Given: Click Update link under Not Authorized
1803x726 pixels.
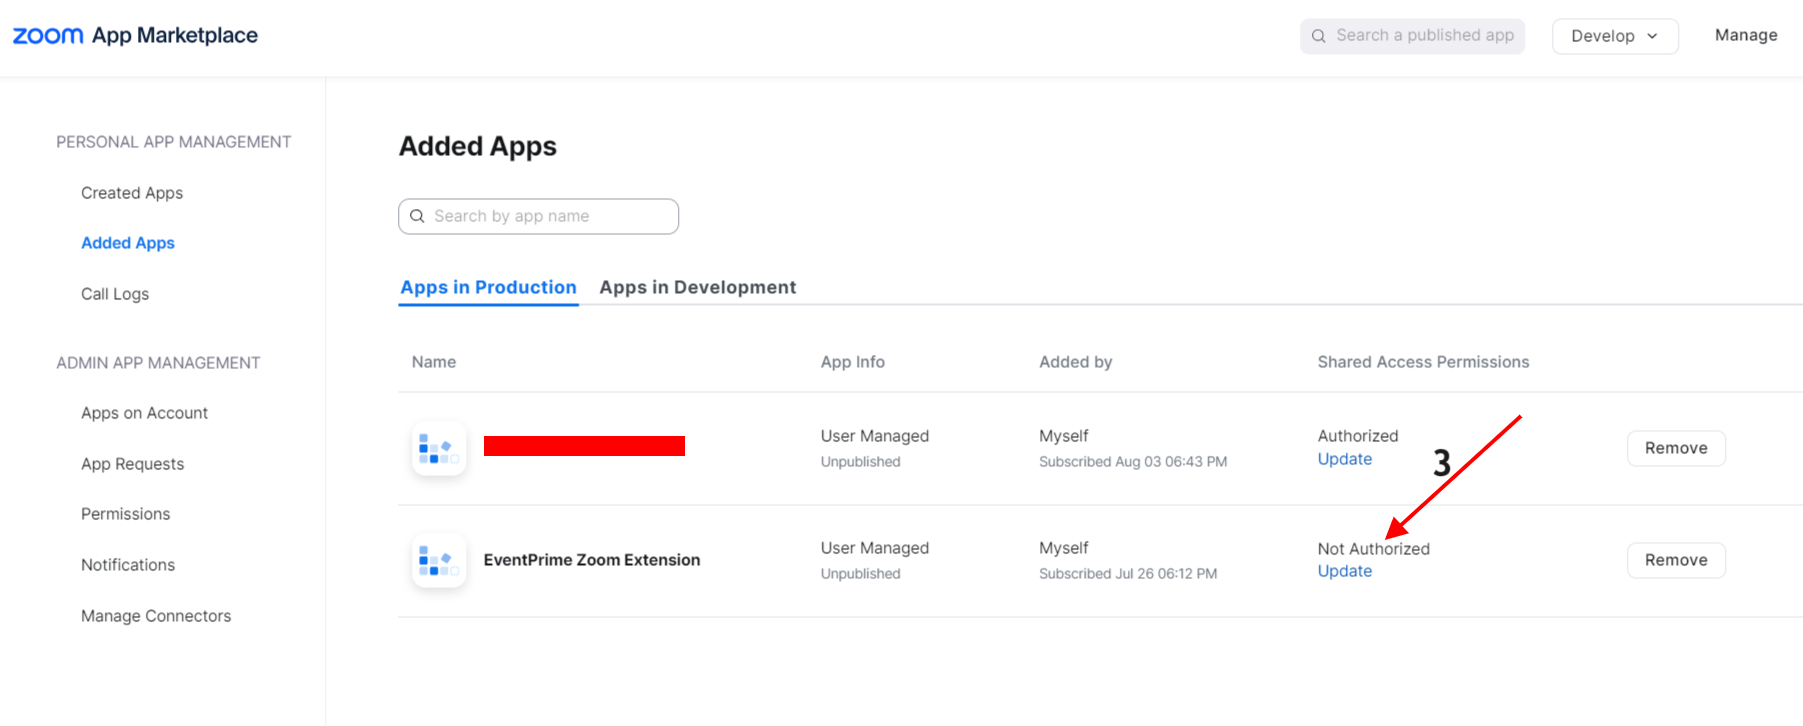Looking at the screenshot, I should click(1344, 571).
